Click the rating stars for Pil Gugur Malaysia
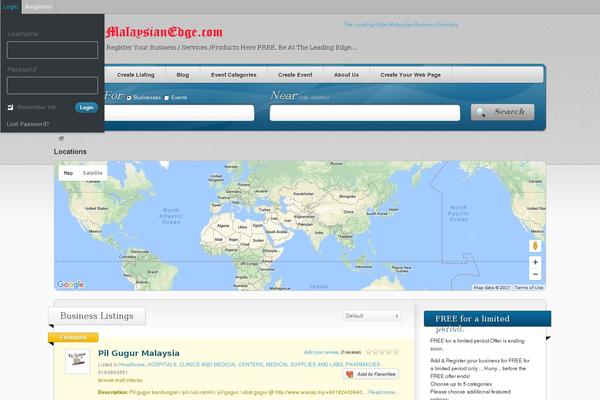 coord(382,352)
